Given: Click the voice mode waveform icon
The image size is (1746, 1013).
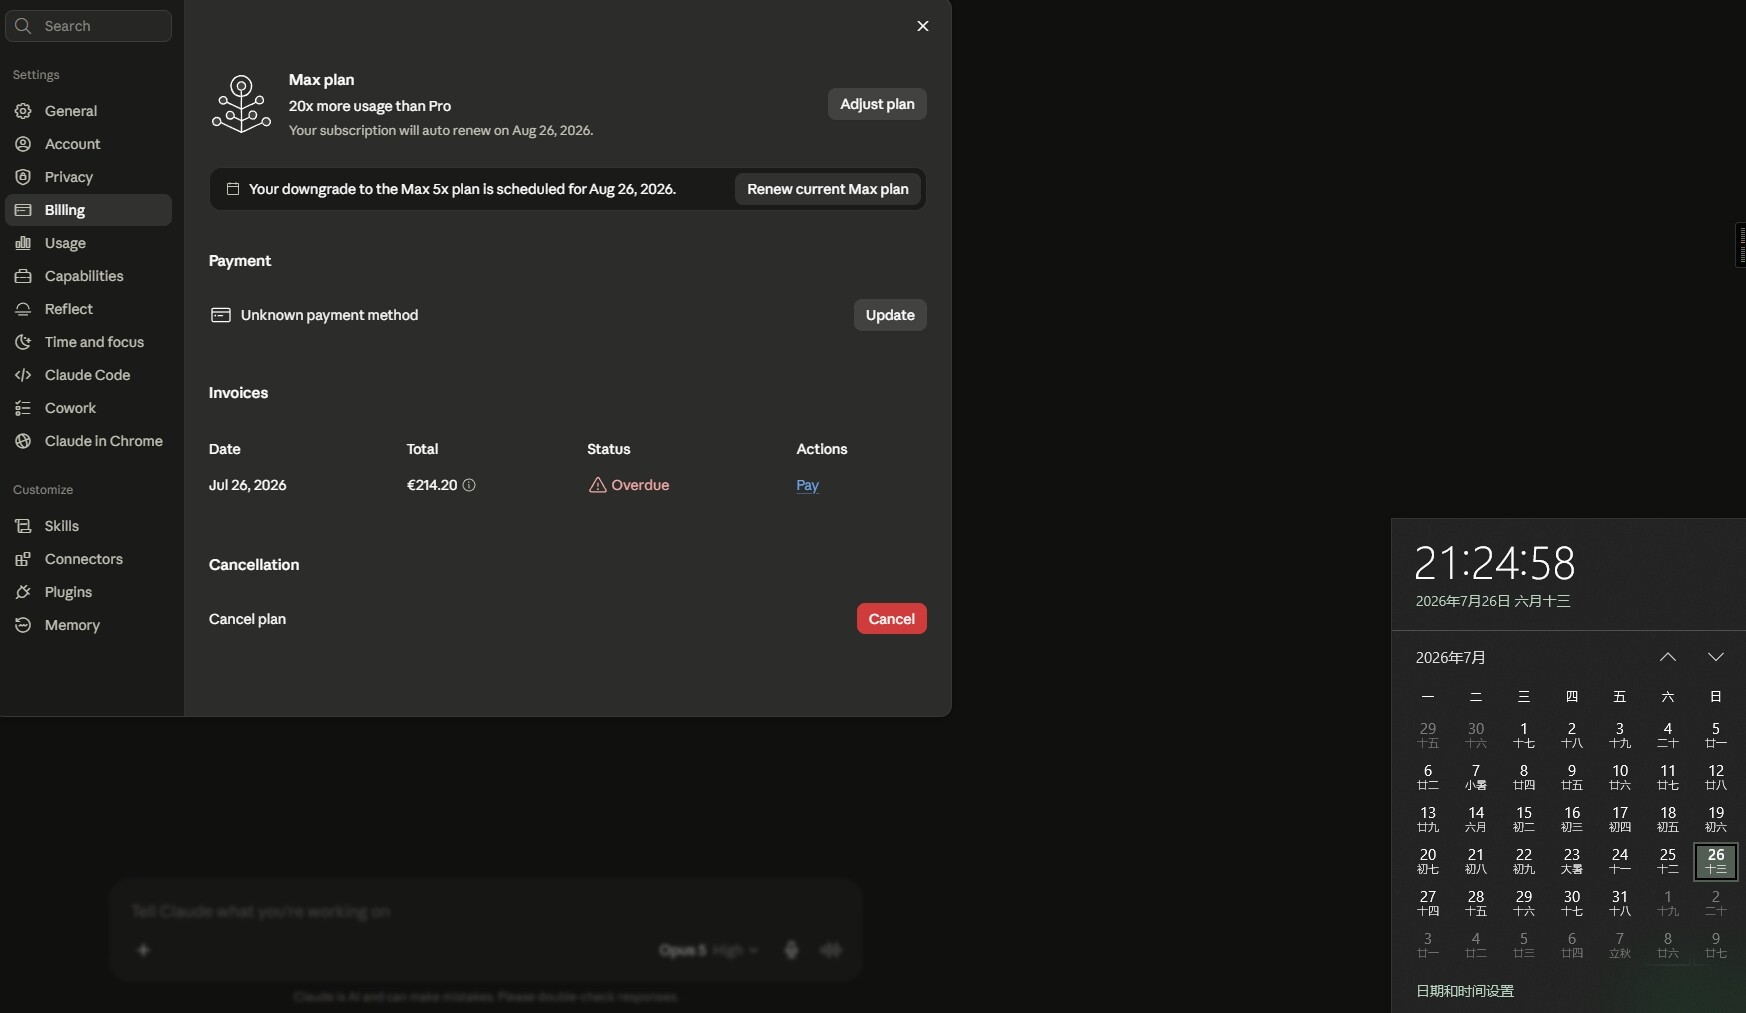Looking at the screenshot, I should coord(831,950).
